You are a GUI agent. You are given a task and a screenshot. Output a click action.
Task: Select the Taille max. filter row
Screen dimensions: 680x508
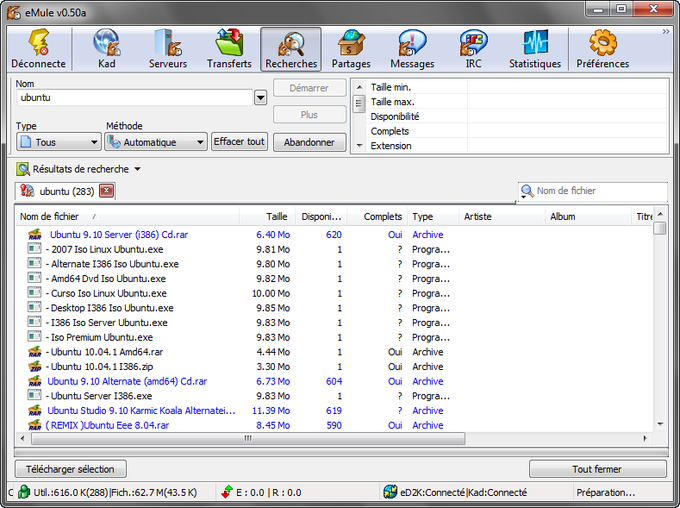click(x=516, y=102)
